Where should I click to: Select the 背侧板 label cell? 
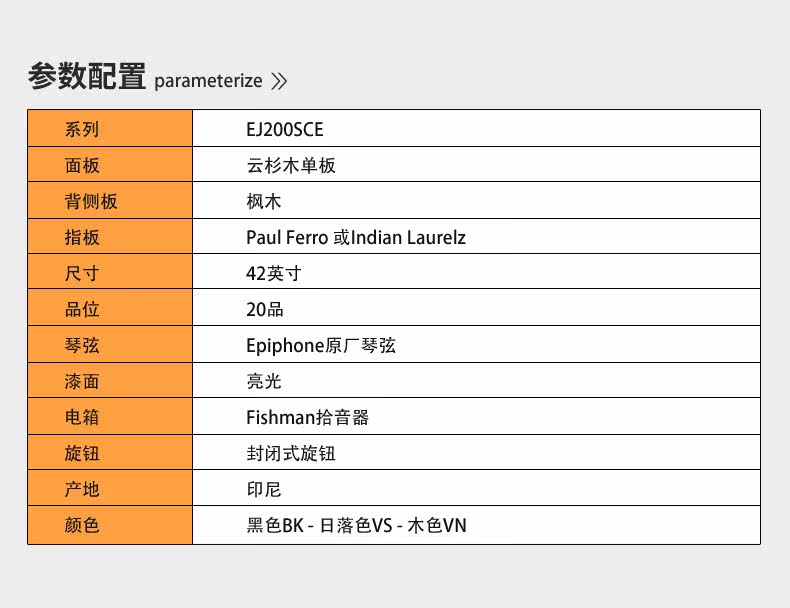click(x=110, y=201)
